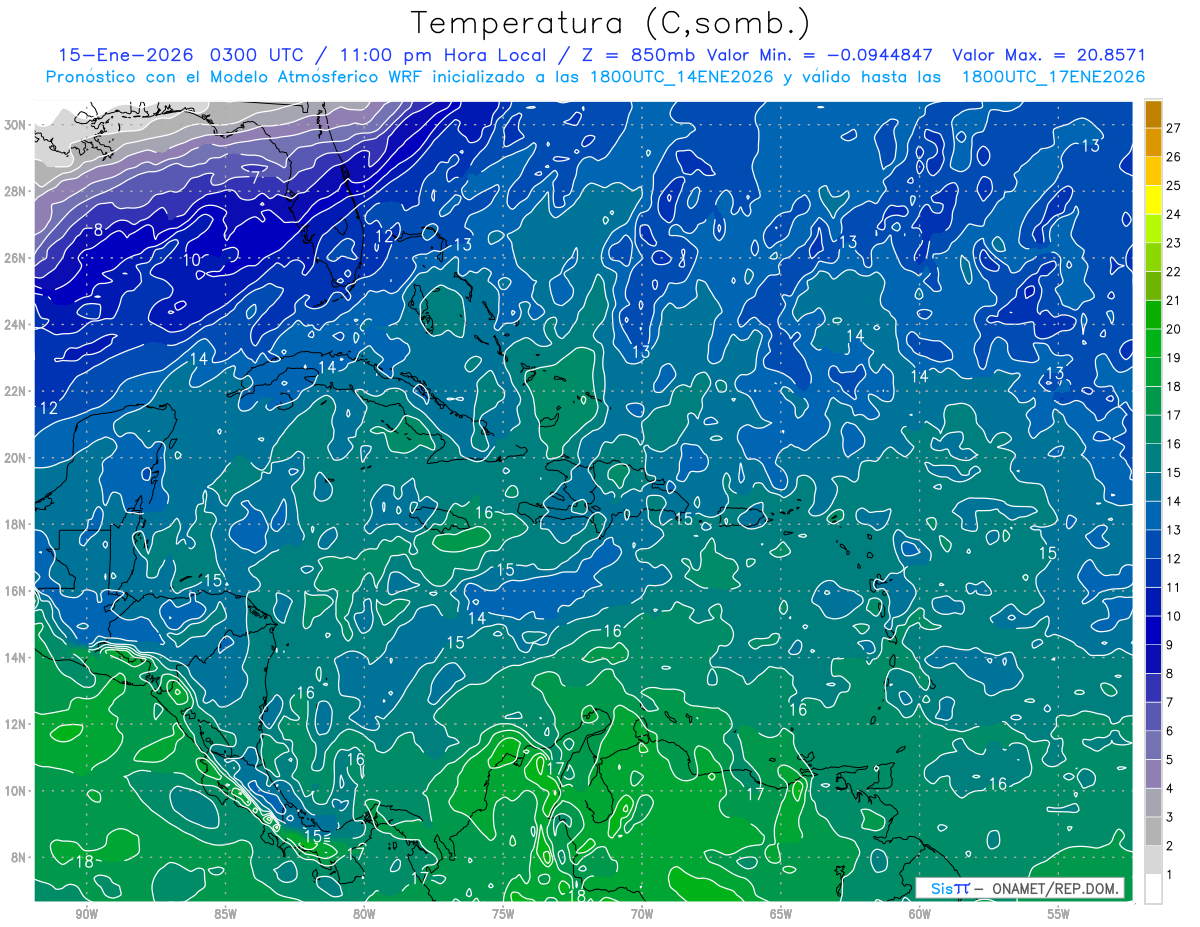Click the contour label '7' over northern Florida

point(256,175)
